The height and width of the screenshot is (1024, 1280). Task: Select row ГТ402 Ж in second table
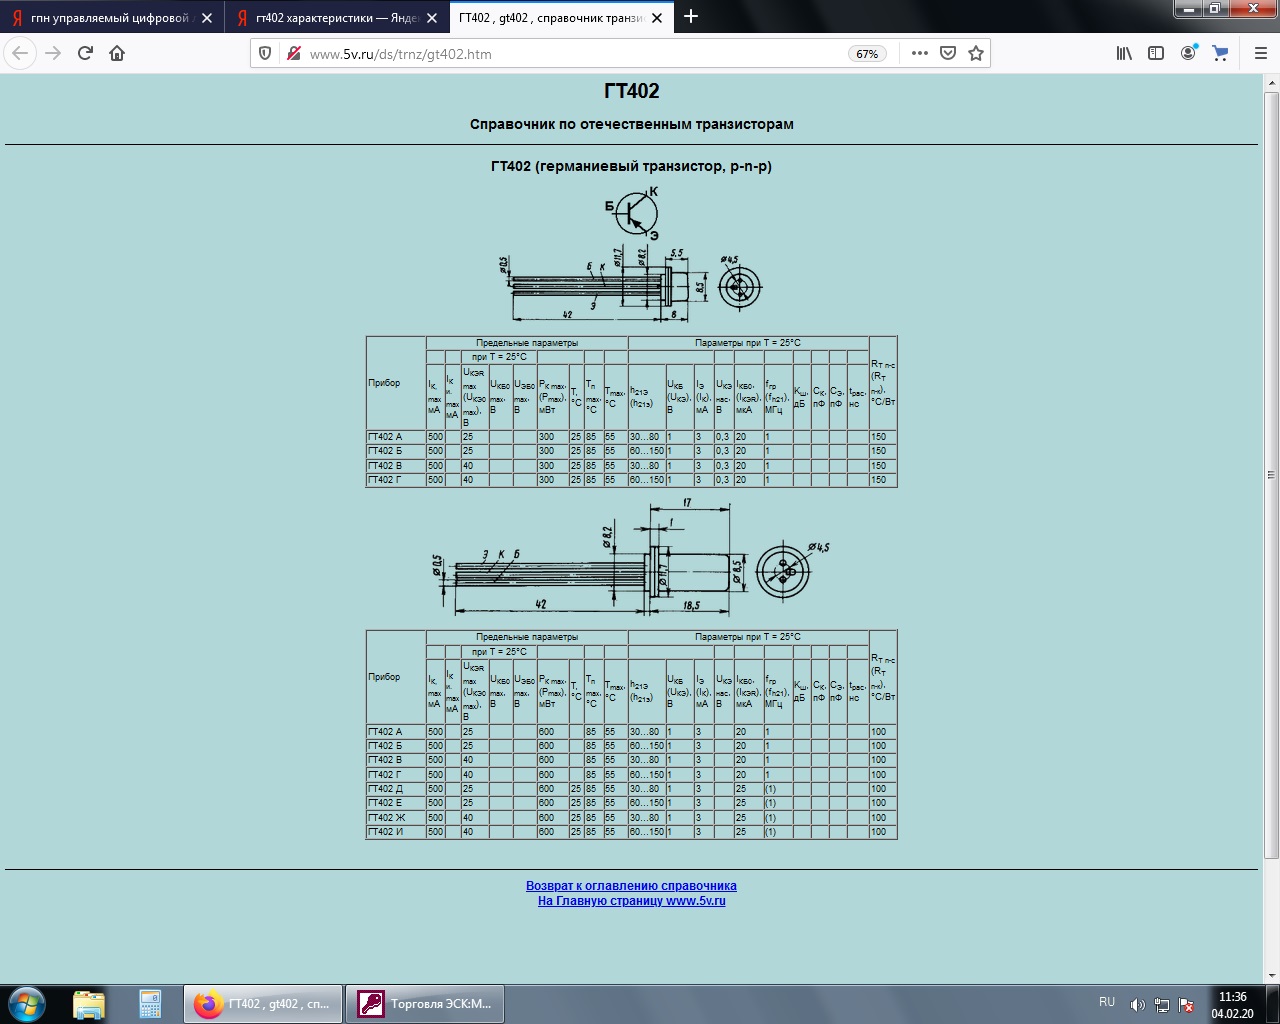(631, 817)
